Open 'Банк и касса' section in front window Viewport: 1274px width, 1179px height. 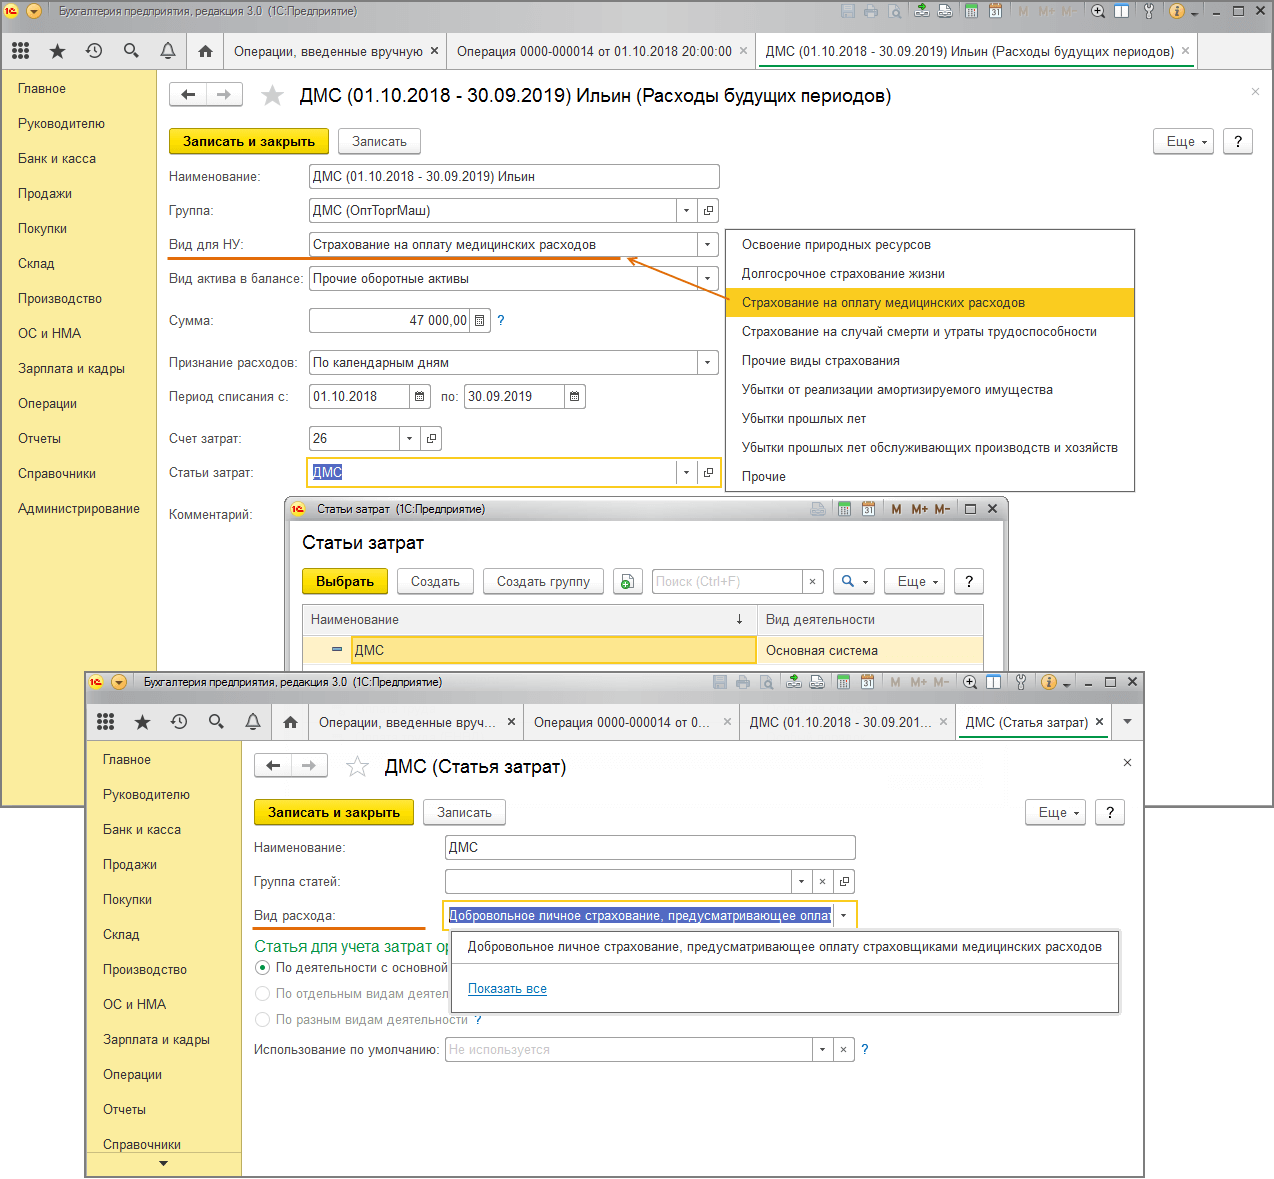point(142,830)
